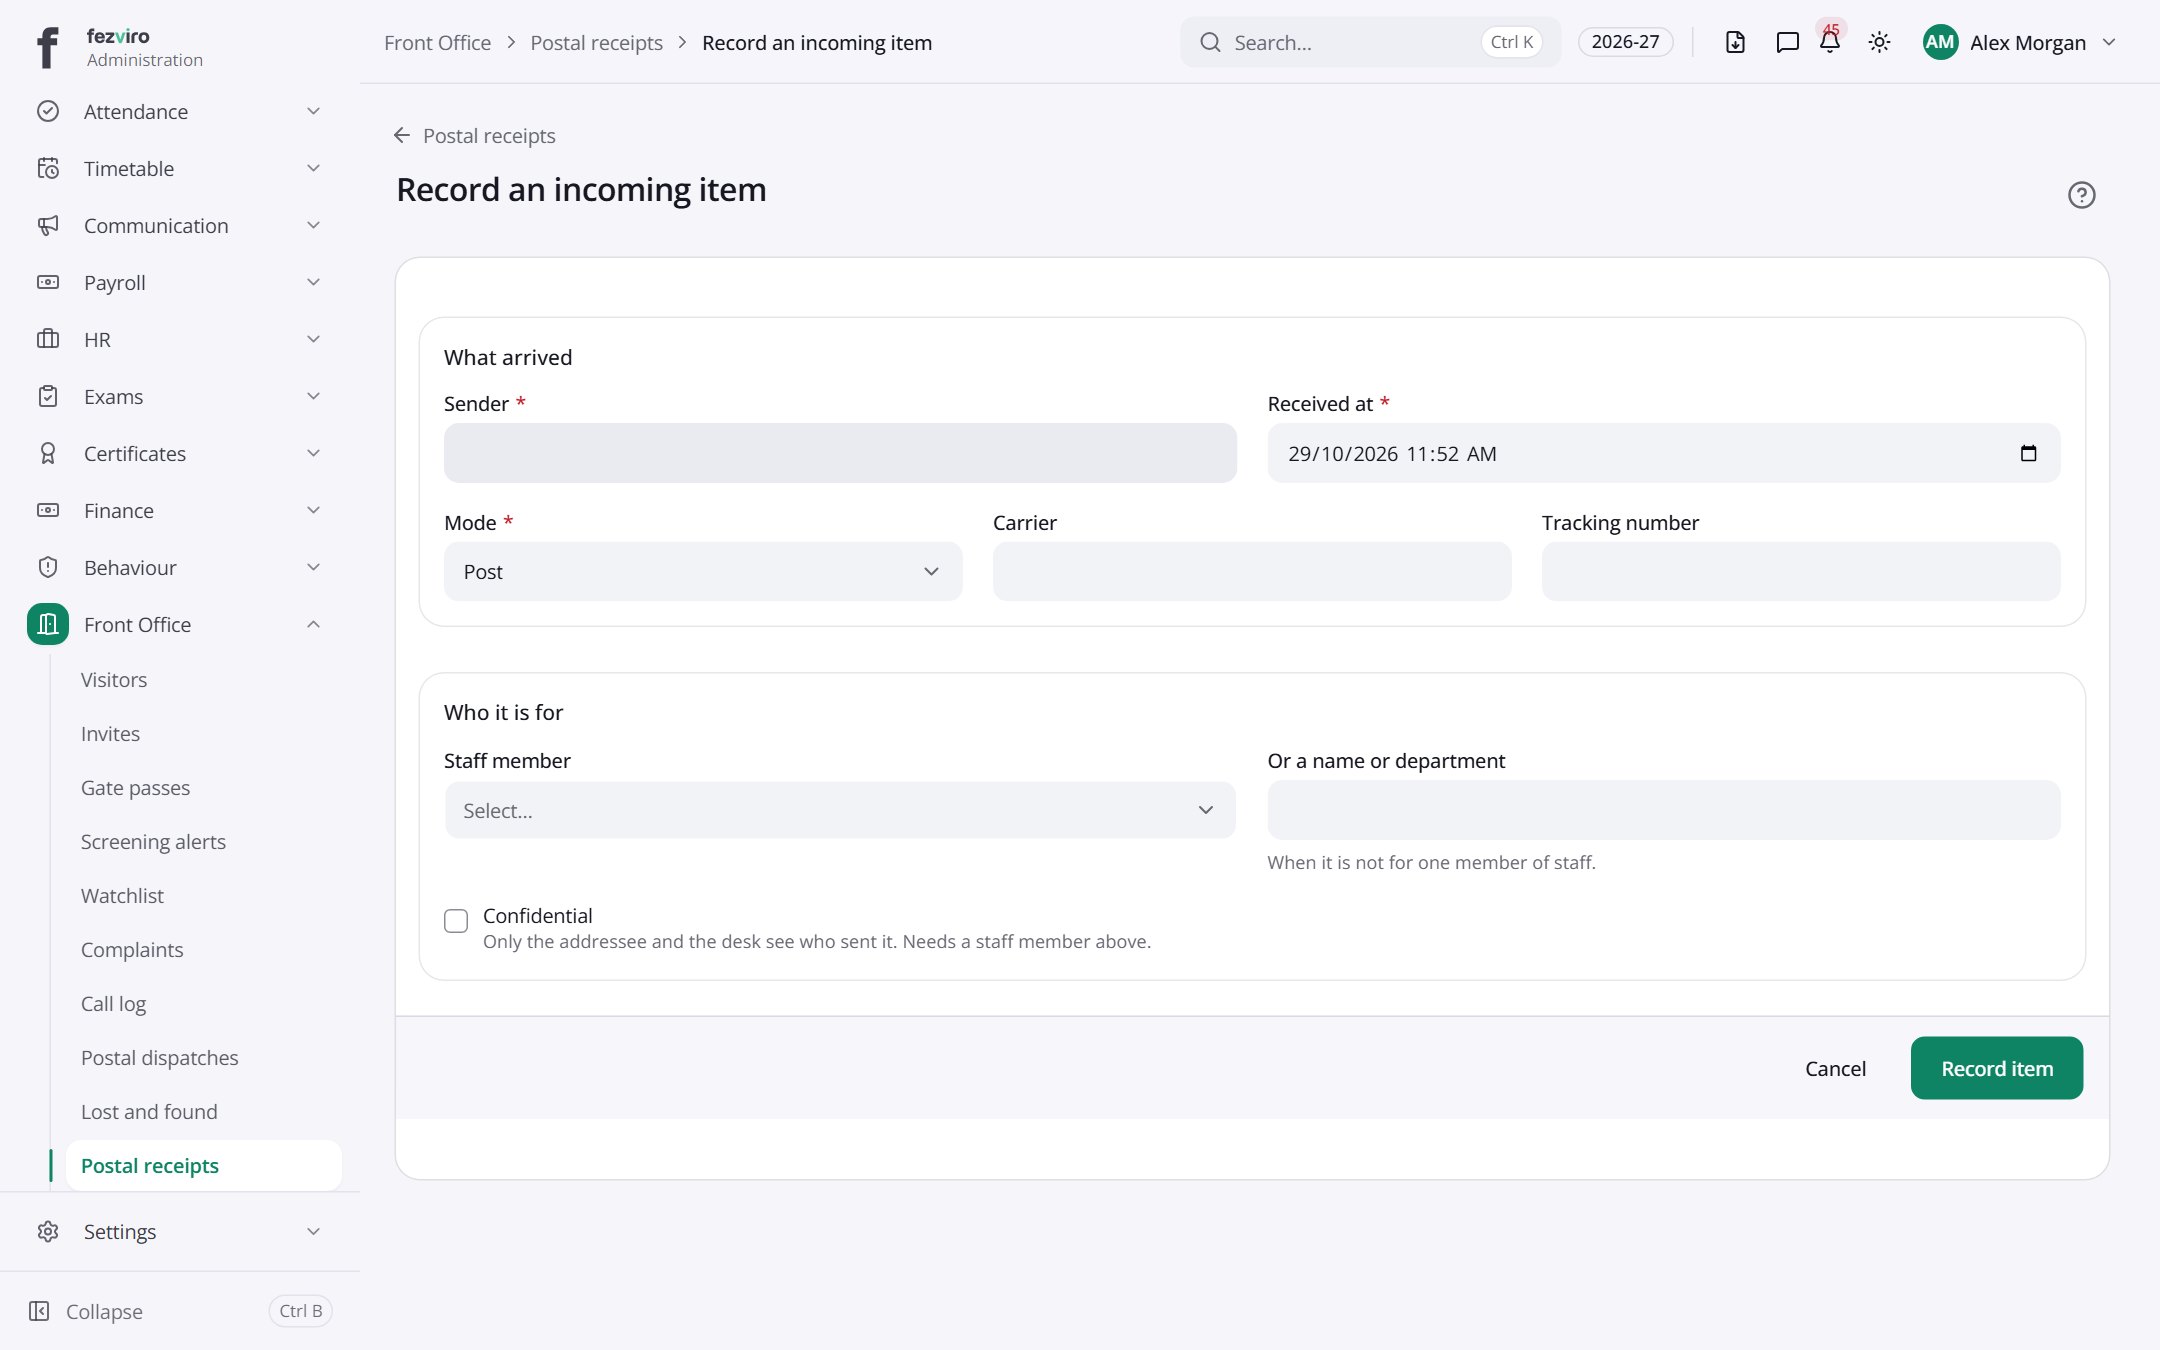The height and width of the screenshot is (1350, 2160).
Task: Open Lost and found in the sidebar
Action: point(149,1112)
